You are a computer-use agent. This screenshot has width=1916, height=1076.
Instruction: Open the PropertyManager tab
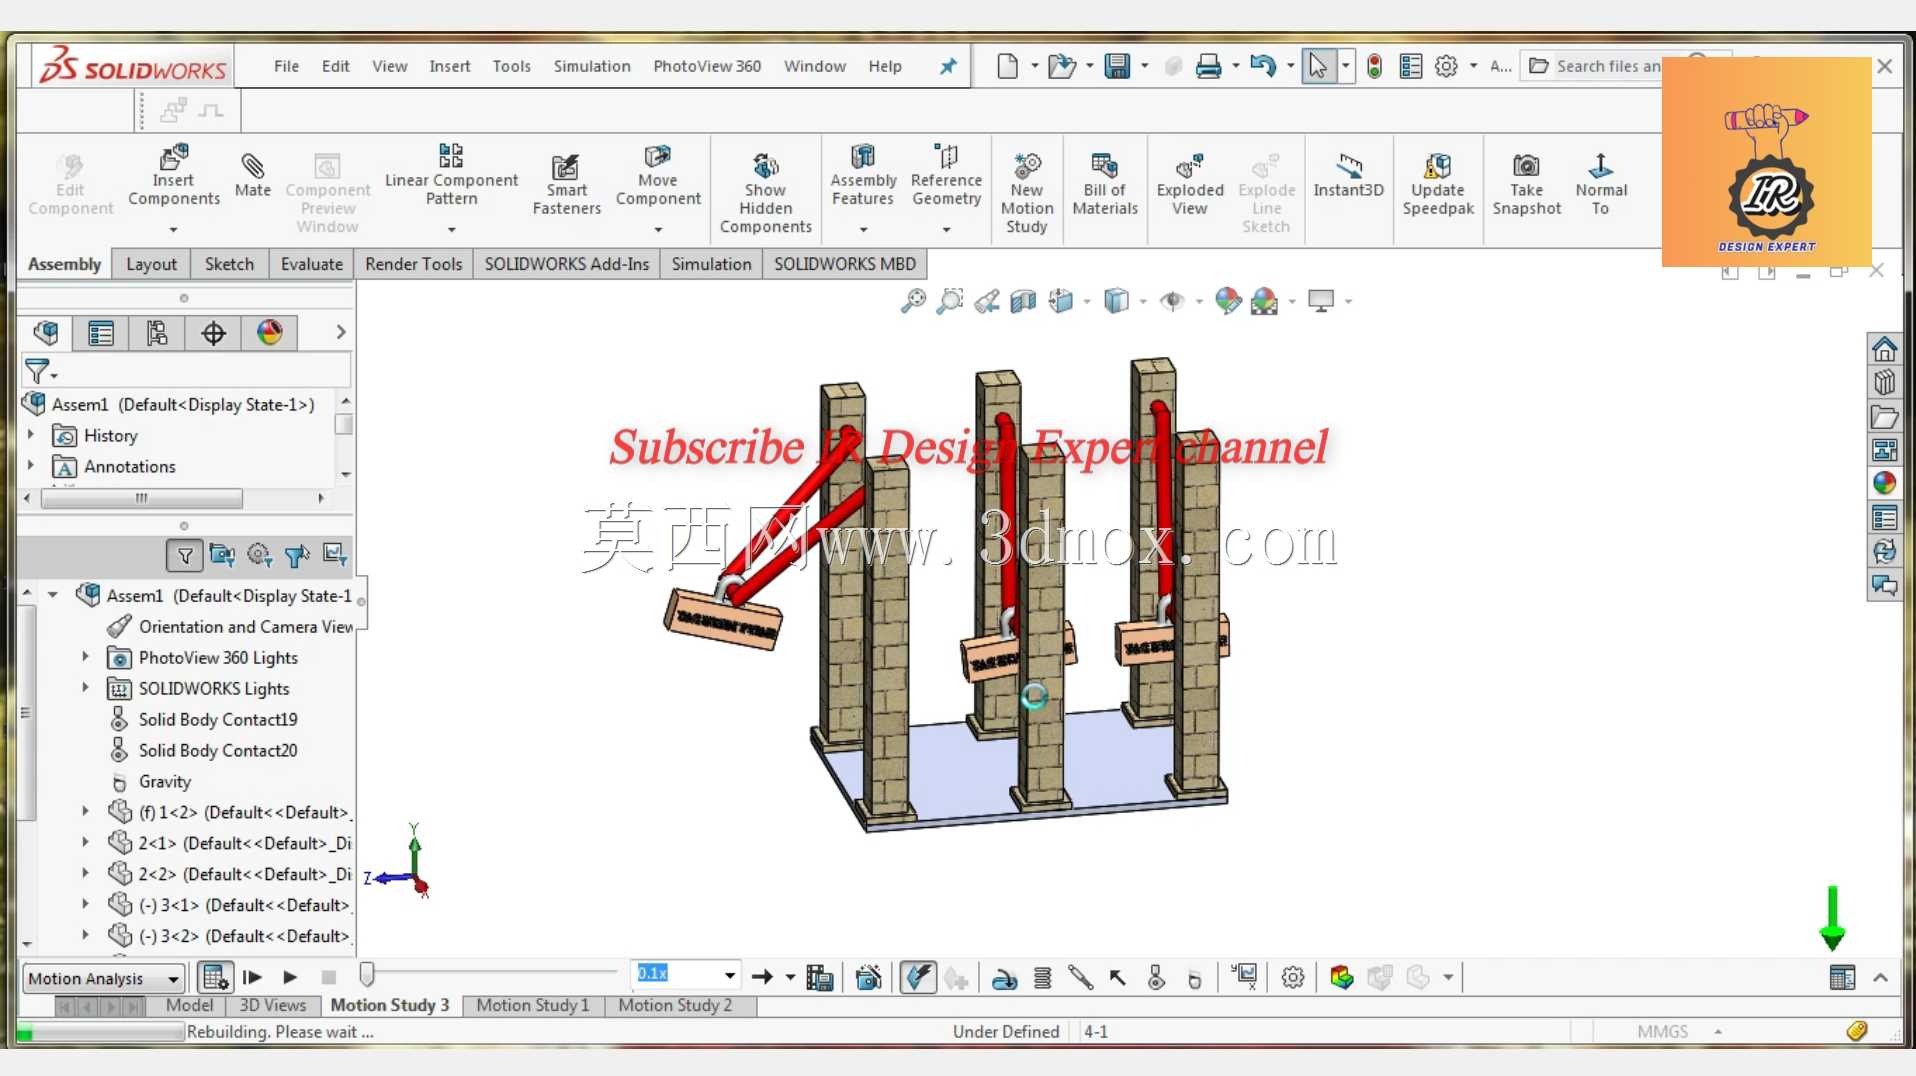tap(101, 333)
